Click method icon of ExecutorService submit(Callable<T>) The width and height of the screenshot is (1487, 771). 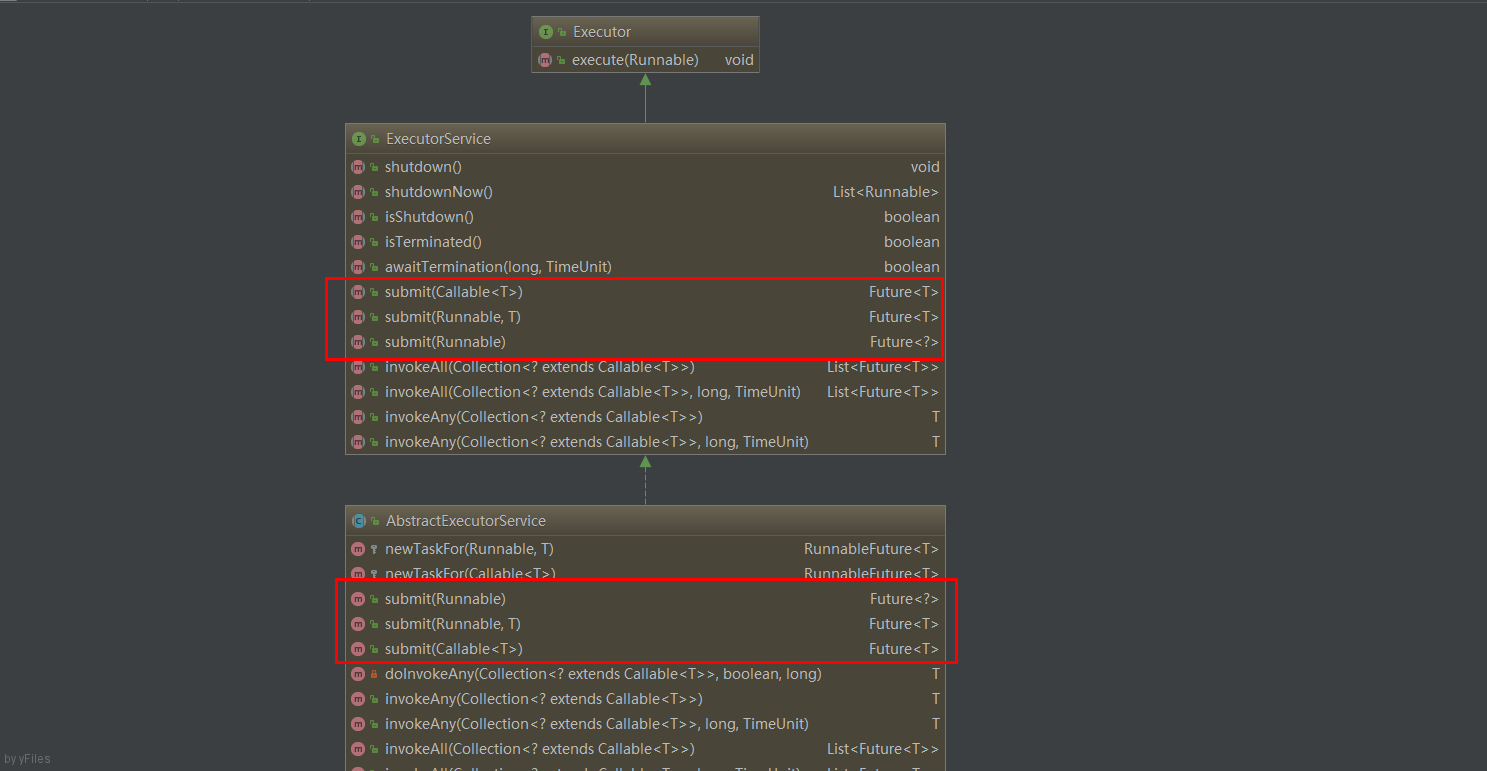tap(358, 292)
